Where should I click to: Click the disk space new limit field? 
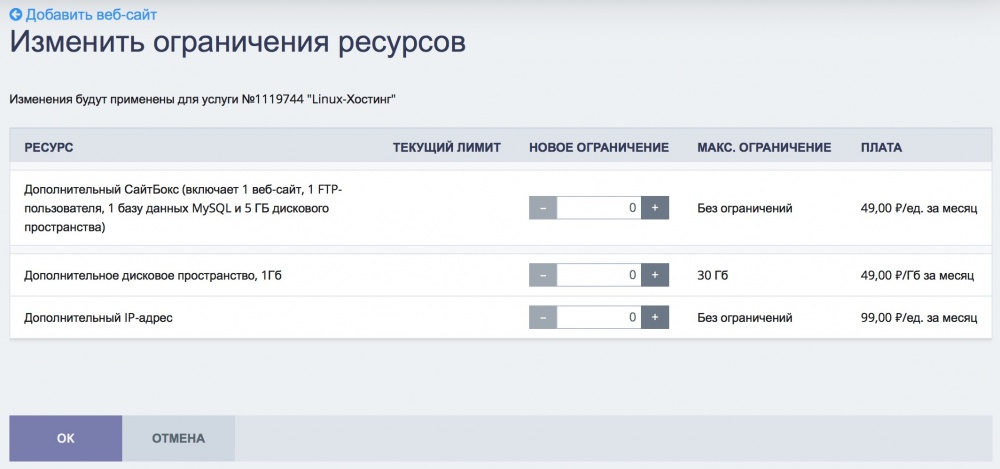598,275
